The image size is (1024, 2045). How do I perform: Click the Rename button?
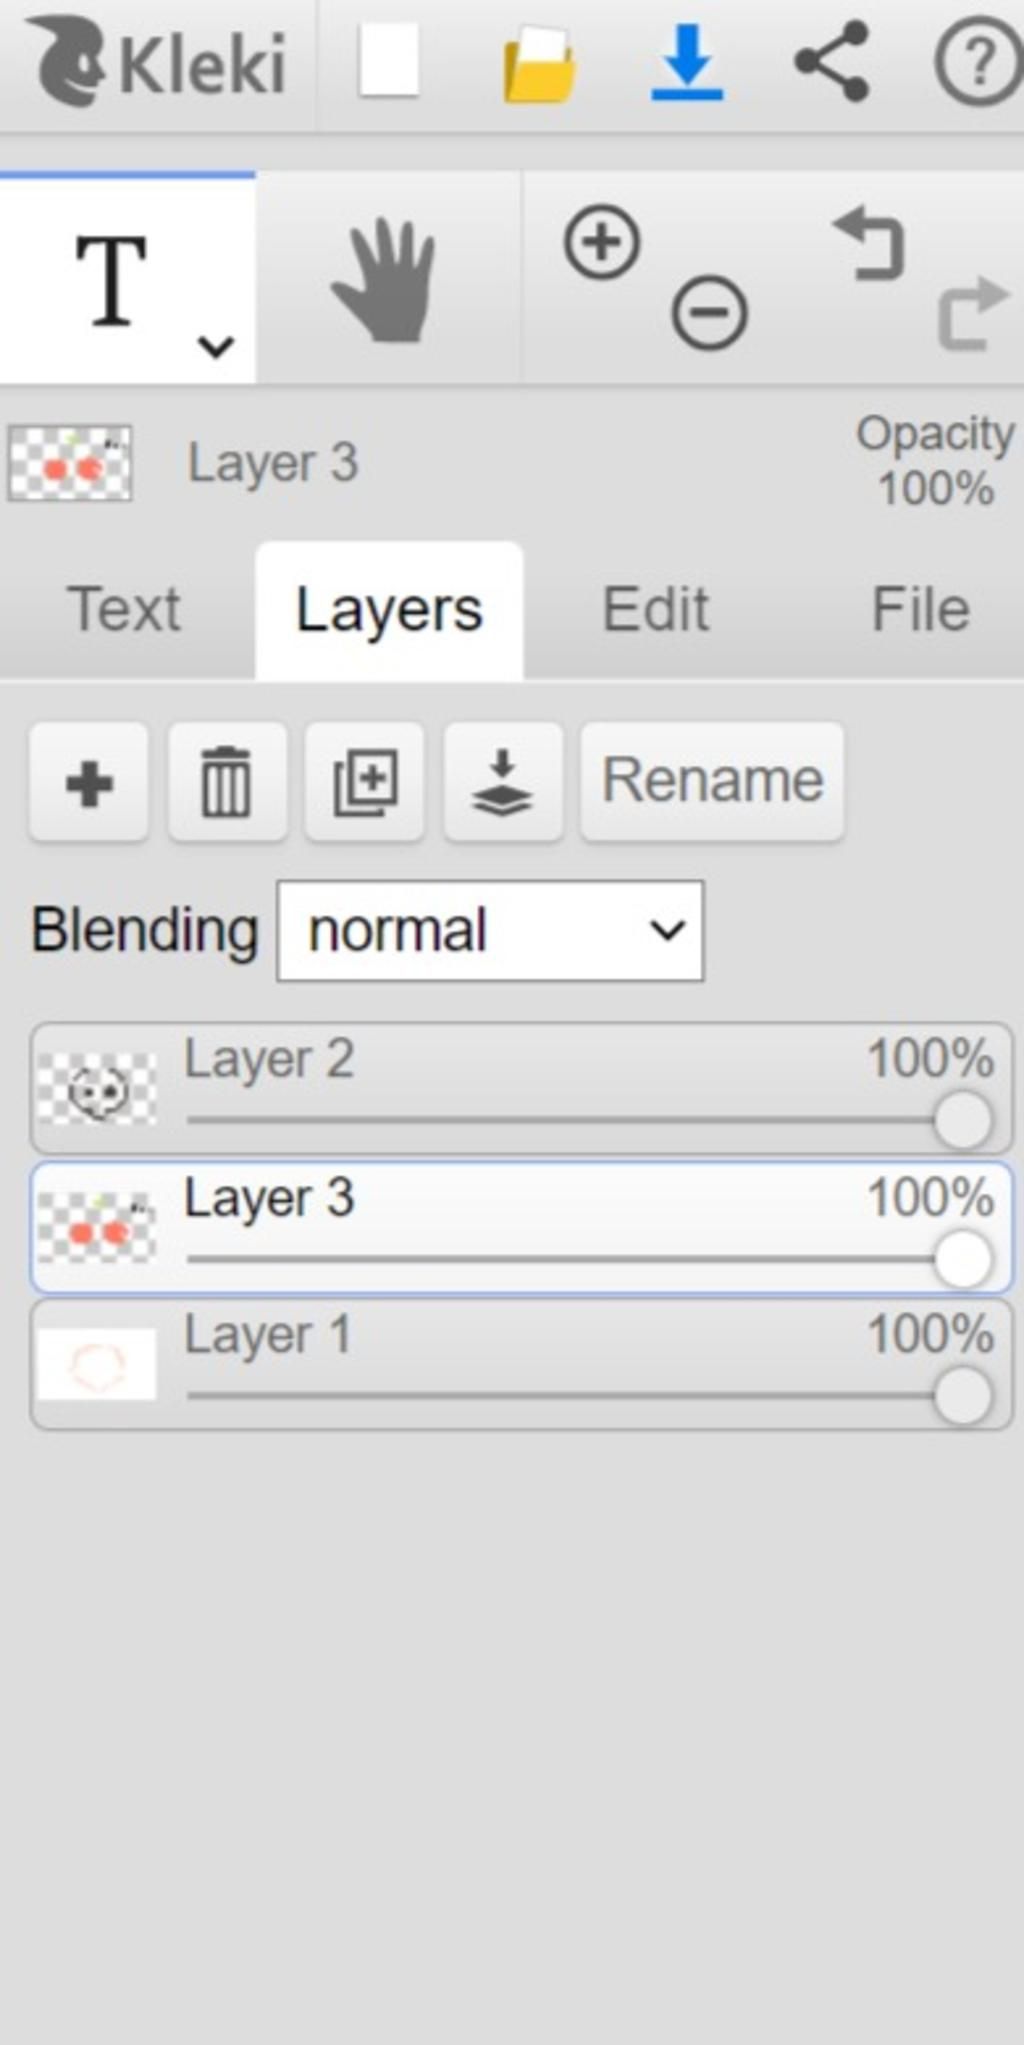[712, 780]
